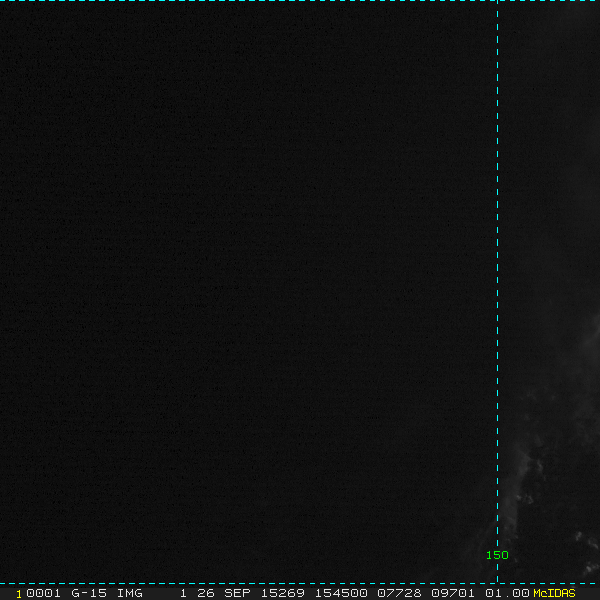This screenshot has width=600, height=600.
Task: Click the yellow frame indicator digit
Action: click(x=19, y=593)
